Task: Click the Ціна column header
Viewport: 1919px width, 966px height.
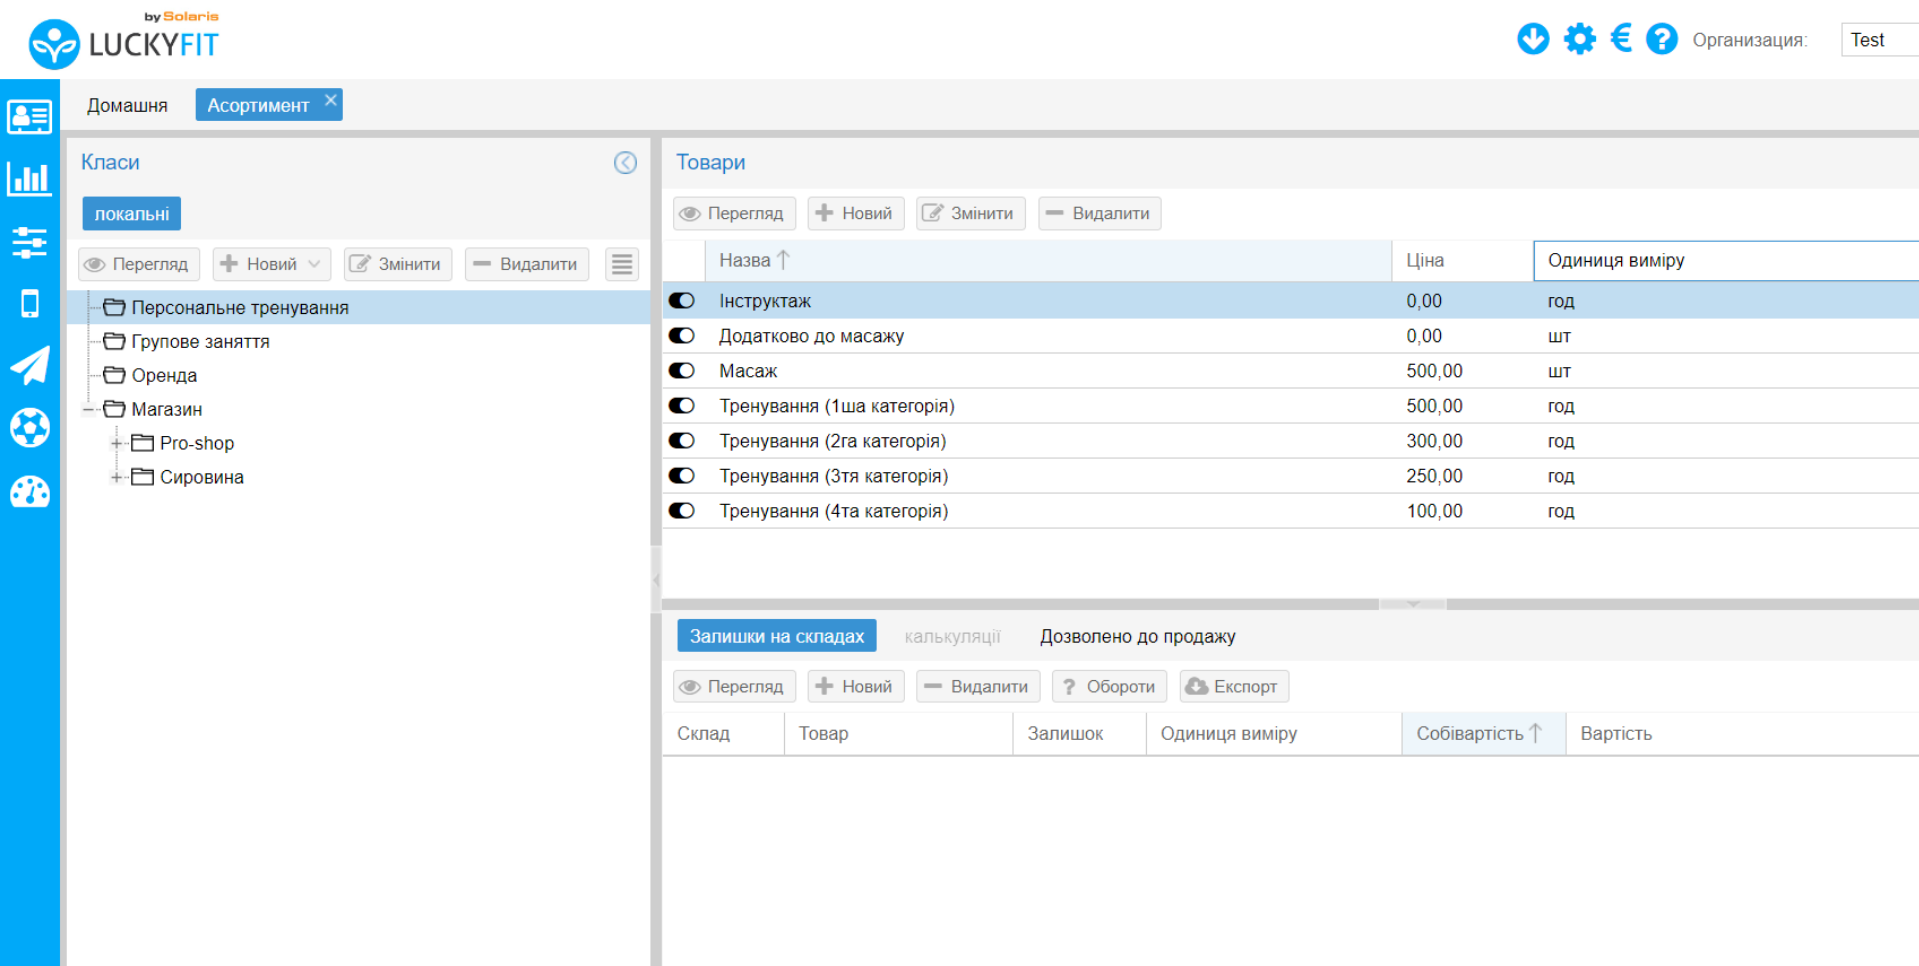Action: point(1462,260)
